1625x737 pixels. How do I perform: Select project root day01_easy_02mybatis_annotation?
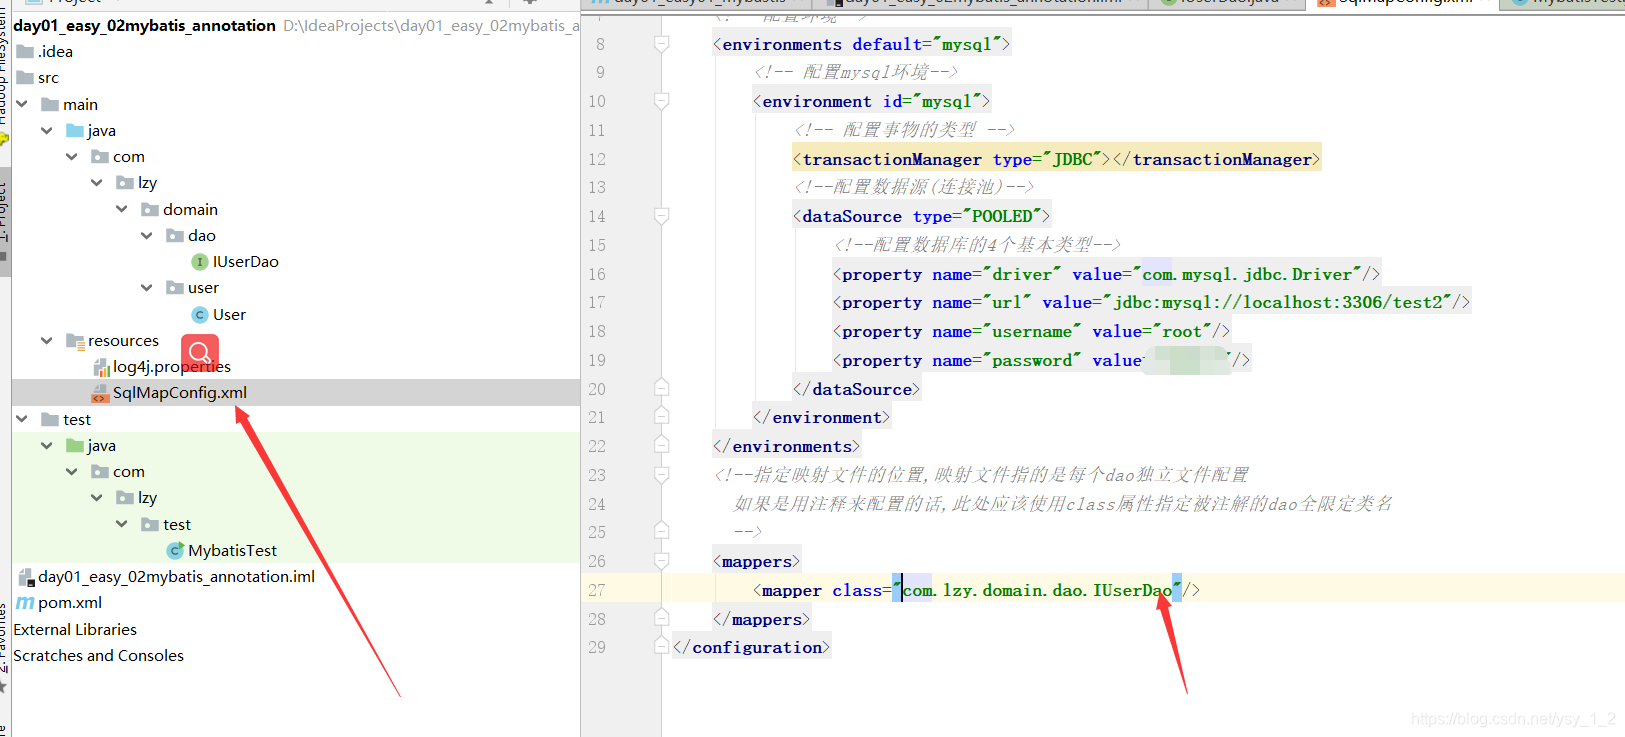(x=145, y=25)
